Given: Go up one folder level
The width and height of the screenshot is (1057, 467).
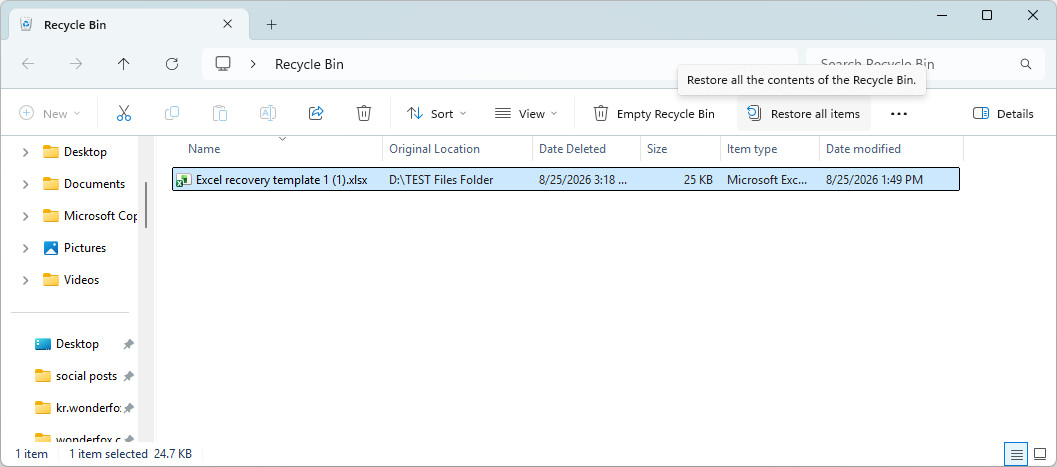Looking at the screenshot, I should point(123,64).
